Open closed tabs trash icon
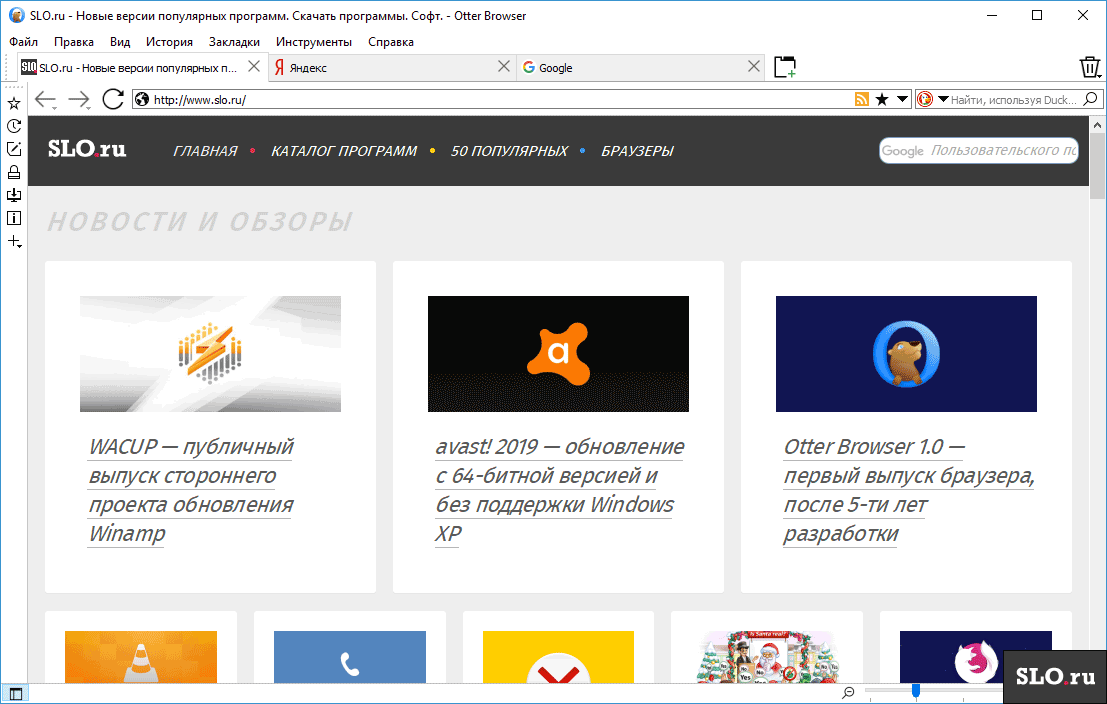Image resolution: width=1107 pixels, height=704 pixels. click(x=1090, y=67)
